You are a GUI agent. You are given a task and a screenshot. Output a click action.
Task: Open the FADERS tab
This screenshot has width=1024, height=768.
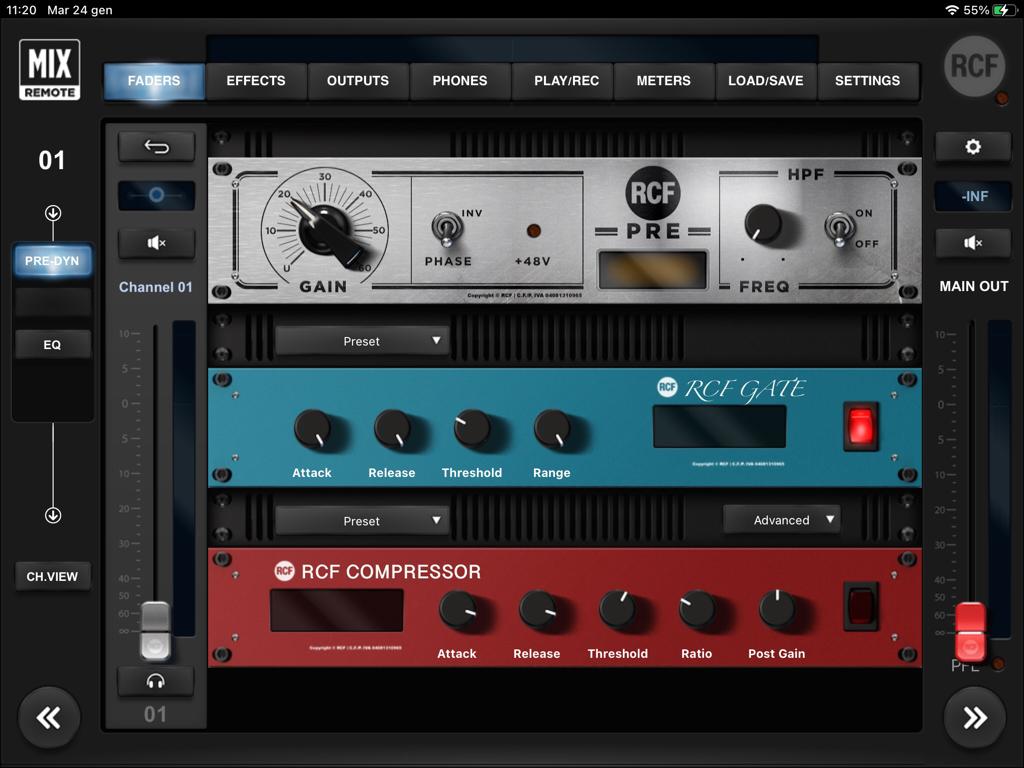(x=154, y=81)
